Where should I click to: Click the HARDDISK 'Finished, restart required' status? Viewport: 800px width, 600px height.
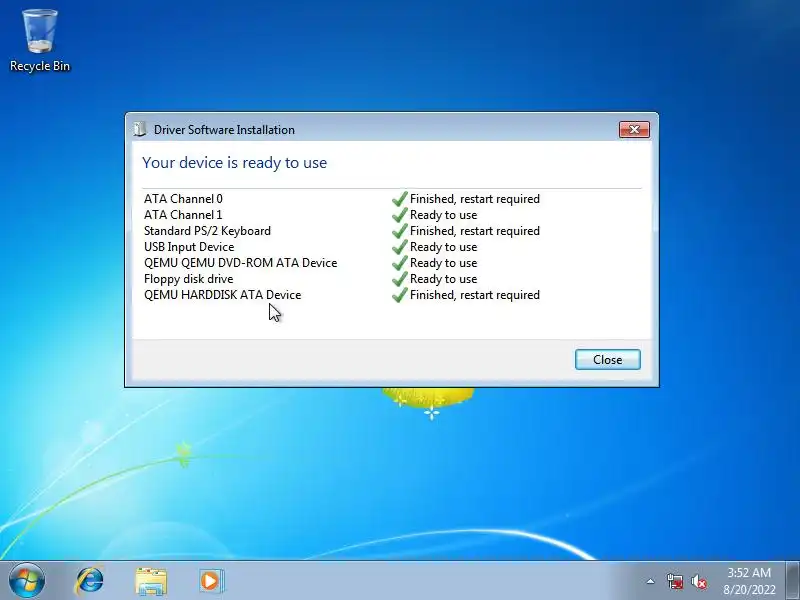[x=474, y=295]
